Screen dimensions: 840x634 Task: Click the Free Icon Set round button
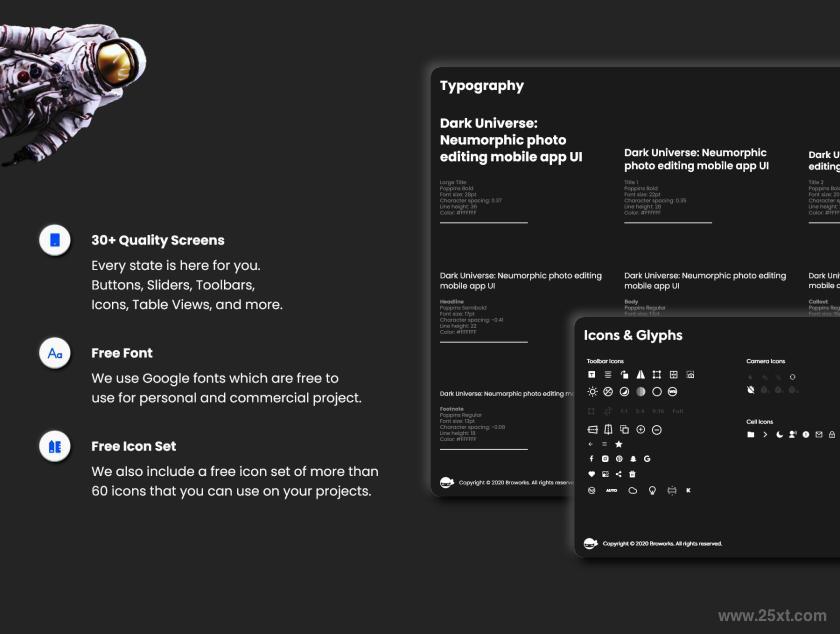55,446
